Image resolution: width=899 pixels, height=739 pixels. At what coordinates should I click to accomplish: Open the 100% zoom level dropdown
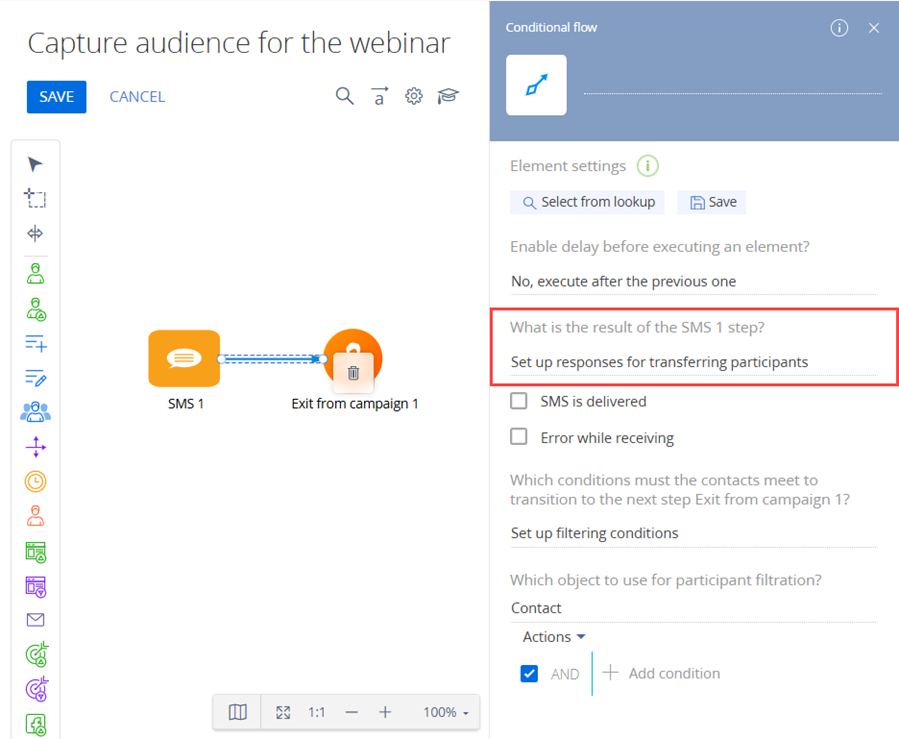pyautogui.click(x=446, y=712)
